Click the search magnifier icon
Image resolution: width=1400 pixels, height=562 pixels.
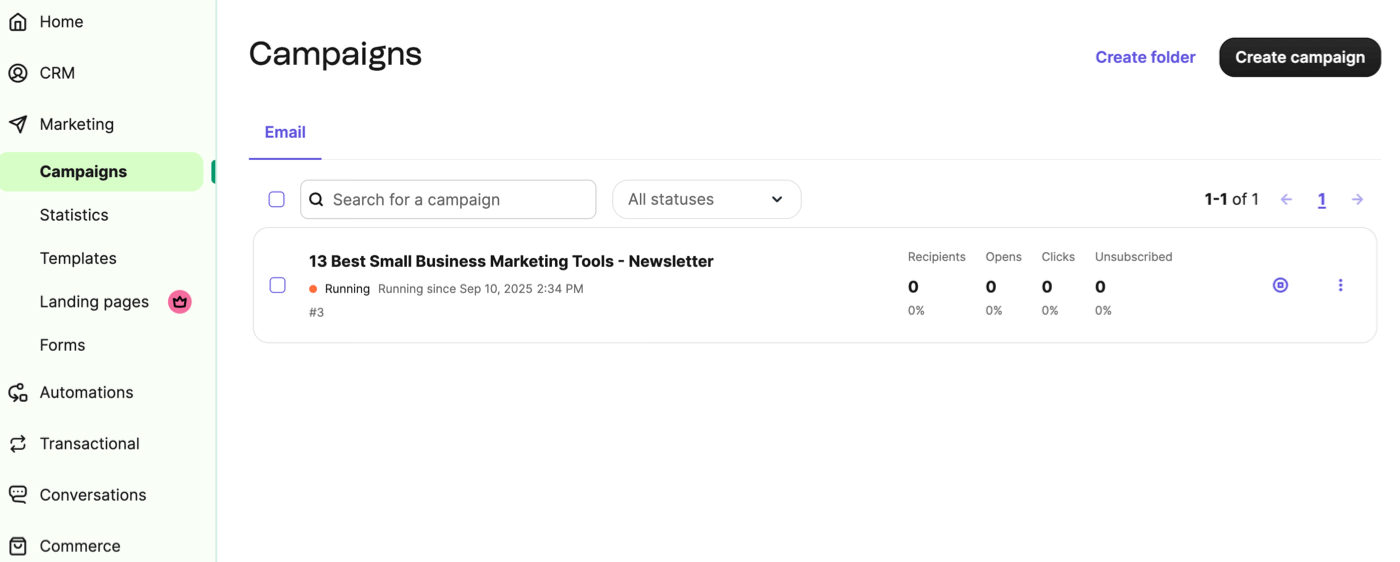316,199
